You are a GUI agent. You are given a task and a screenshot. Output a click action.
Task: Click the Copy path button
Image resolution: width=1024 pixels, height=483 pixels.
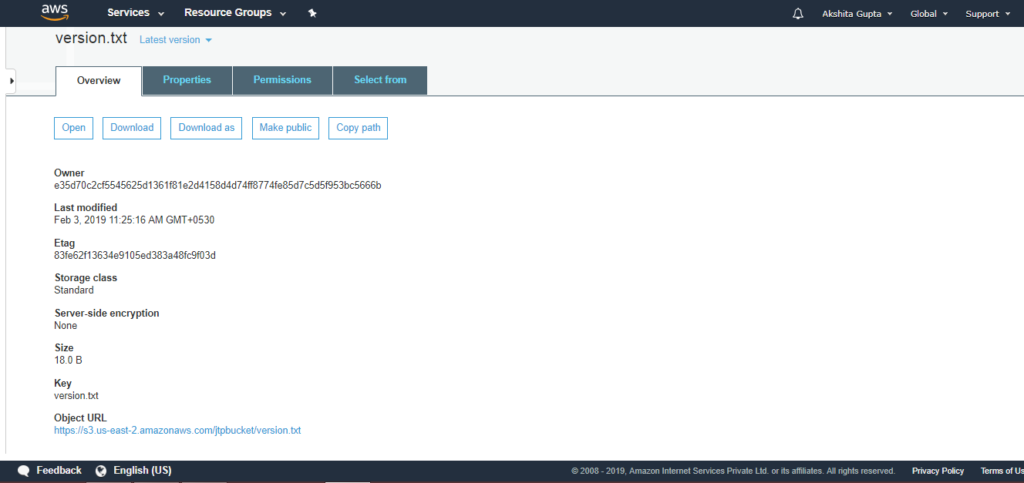(x=358, y=128)
